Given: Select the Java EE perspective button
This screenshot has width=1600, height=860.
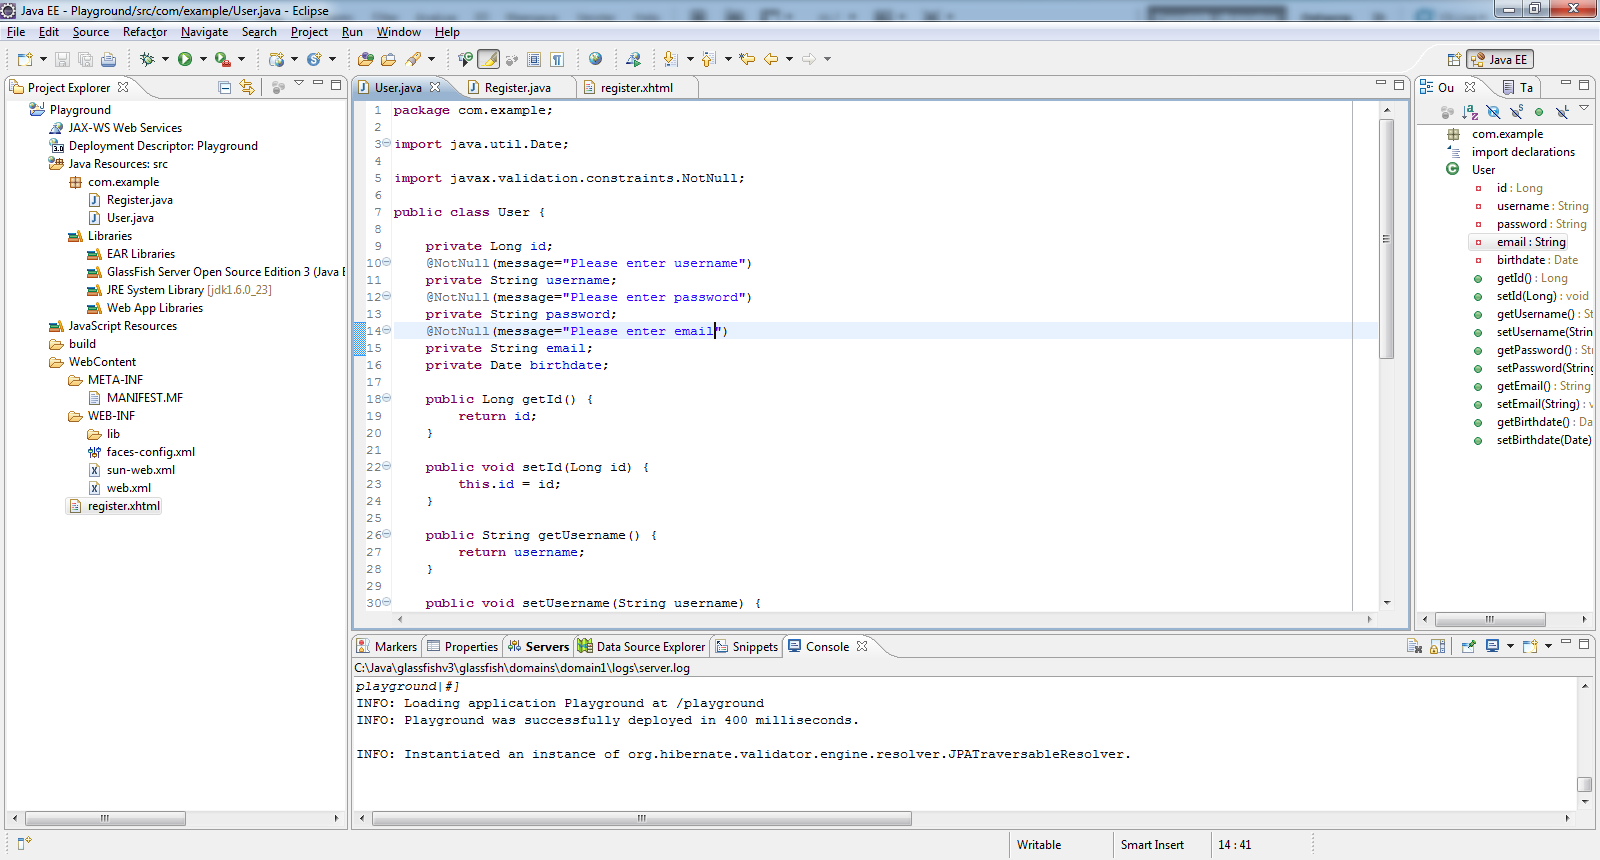Looking at the screenshot, I should [x=1499, y=60].
